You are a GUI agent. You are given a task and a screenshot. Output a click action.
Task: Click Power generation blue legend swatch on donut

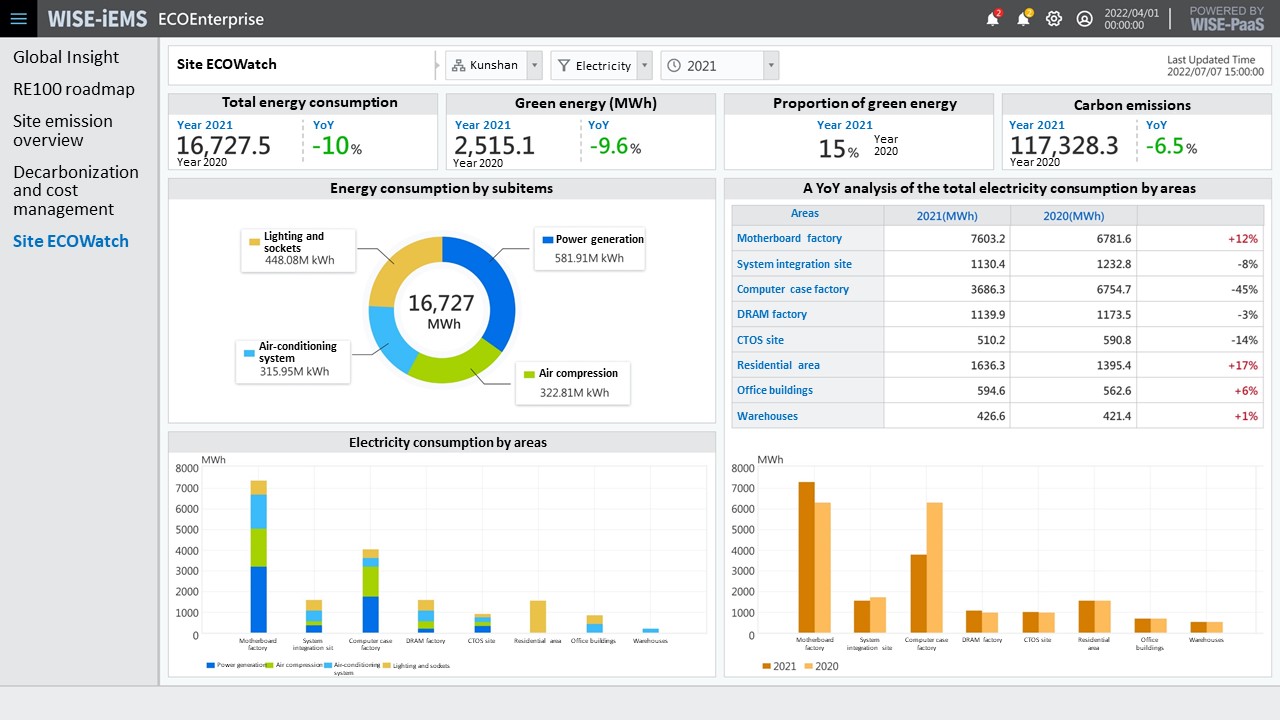(x=547, y=240)
